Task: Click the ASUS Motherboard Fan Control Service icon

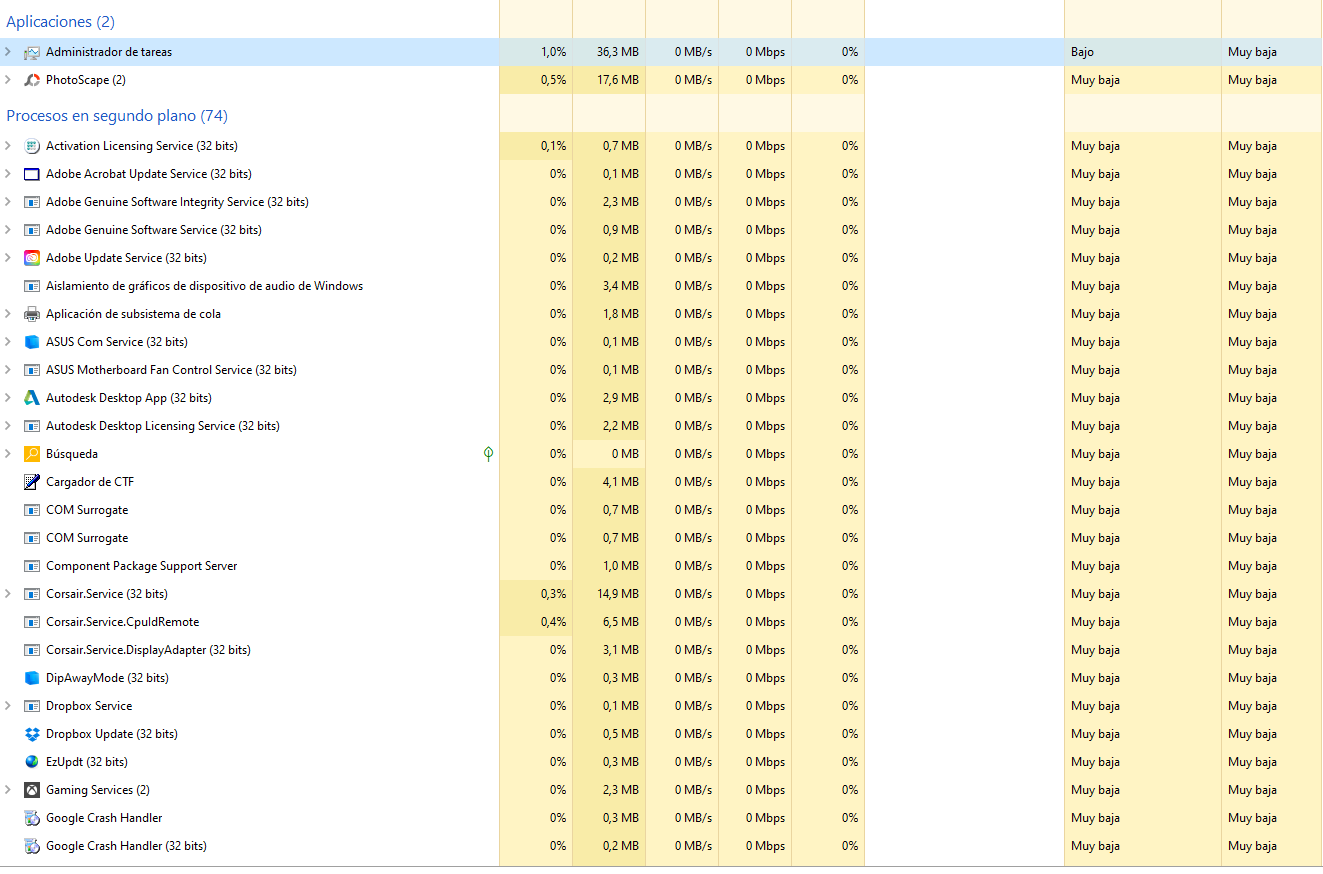Action: click(x=32, y=370)
